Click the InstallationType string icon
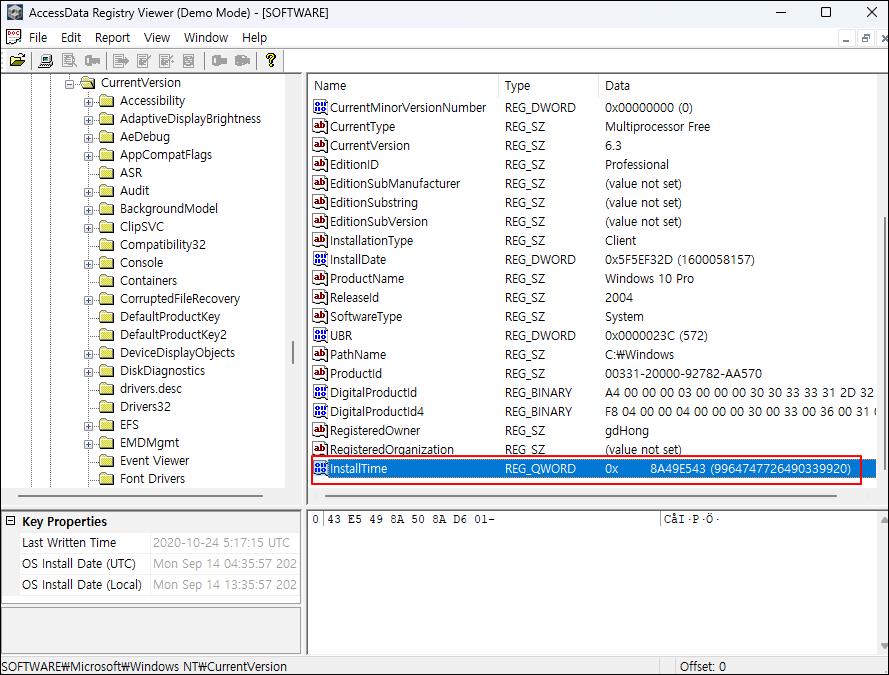Screen dimensions: 889x675 click(x=320, y=240)
